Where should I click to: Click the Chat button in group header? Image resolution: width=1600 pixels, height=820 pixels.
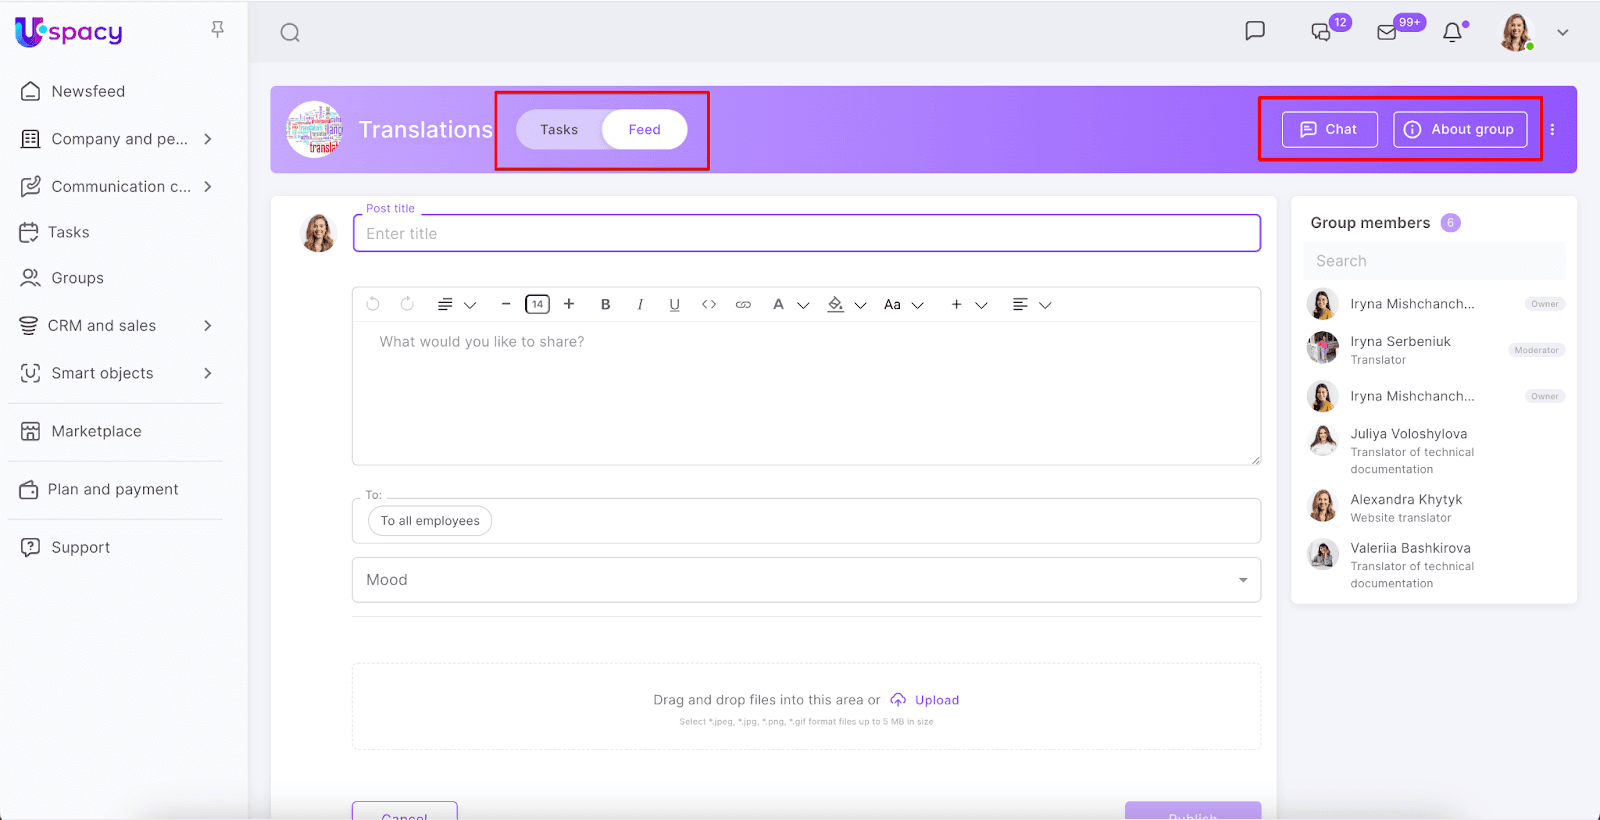[x=1329, y=129]
